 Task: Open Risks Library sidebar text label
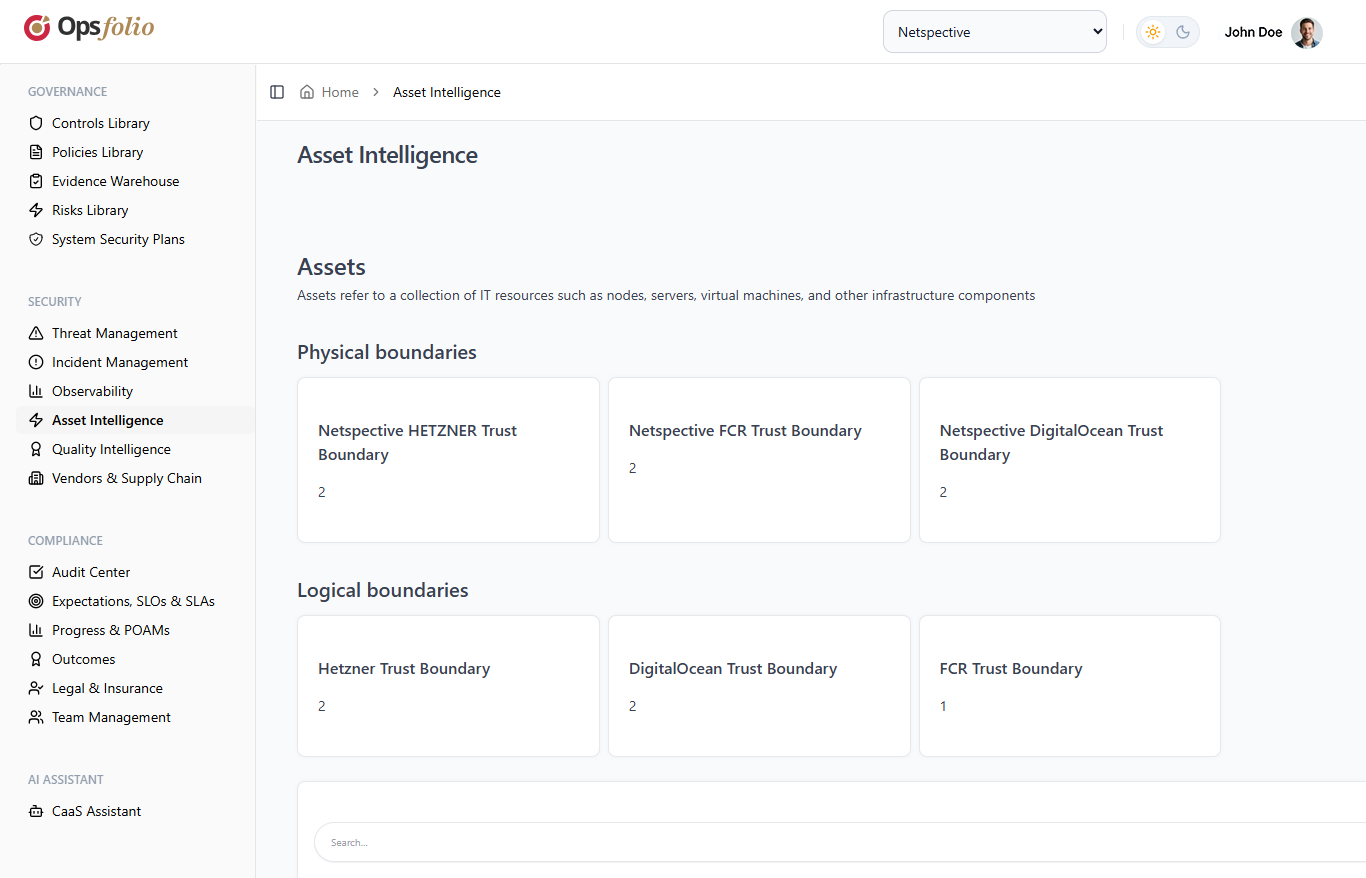coord(90,210)
